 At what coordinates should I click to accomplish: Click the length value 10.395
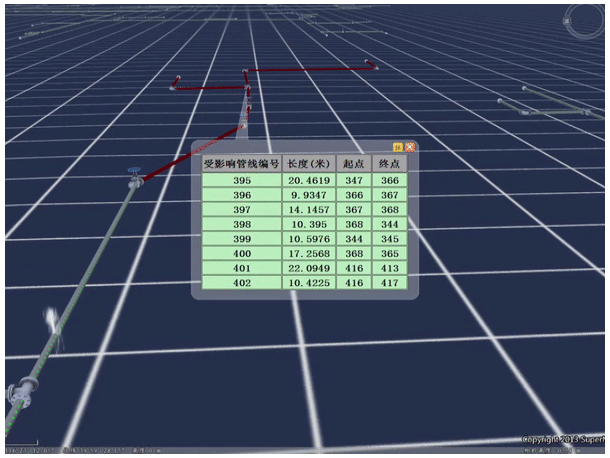(x=309, y=224)
